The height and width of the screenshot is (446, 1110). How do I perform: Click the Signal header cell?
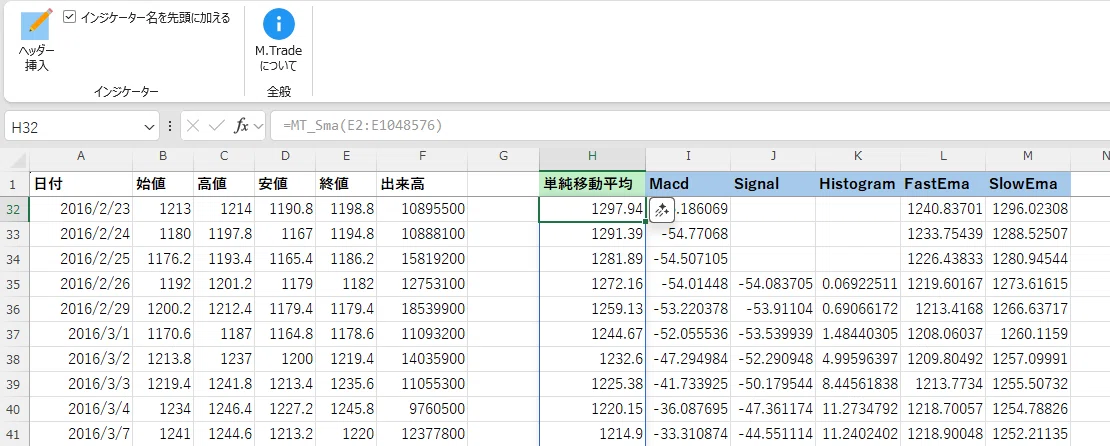(773, 184)
